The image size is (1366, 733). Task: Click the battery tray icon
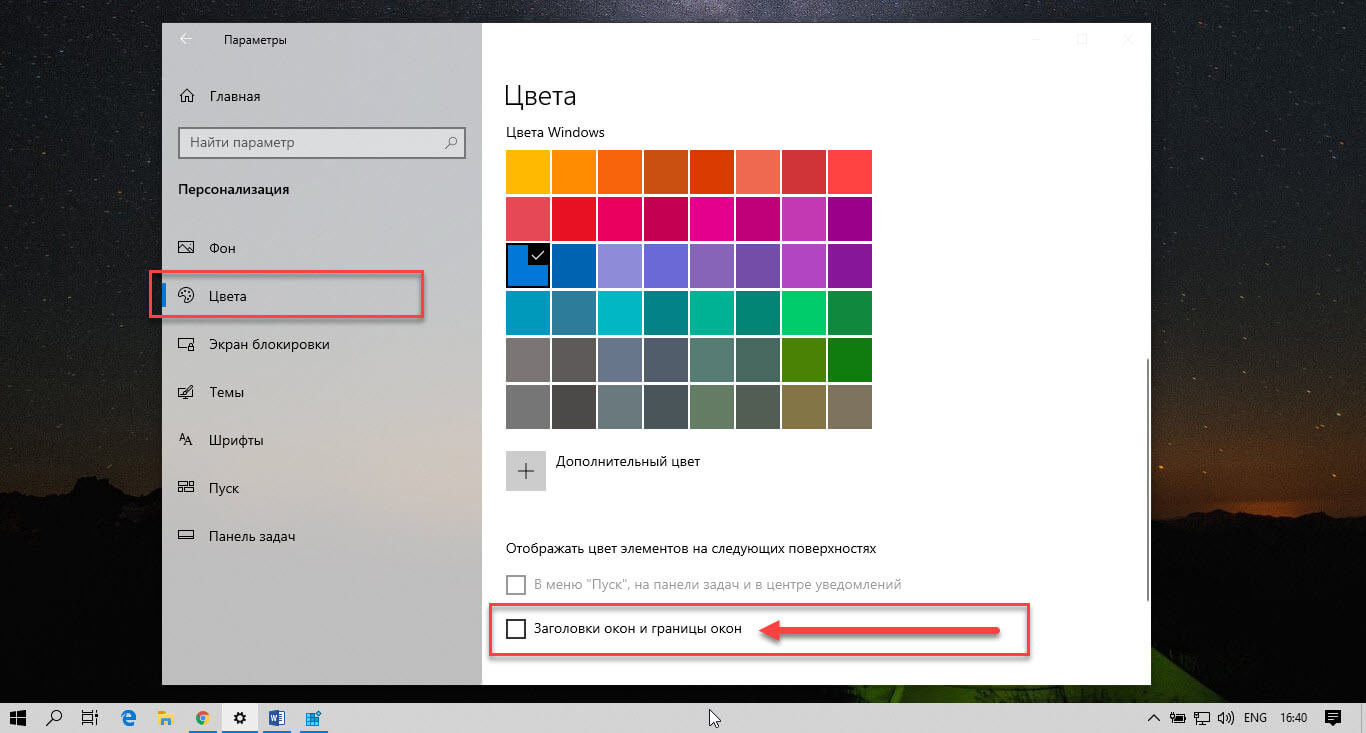tap(1176, 718)
